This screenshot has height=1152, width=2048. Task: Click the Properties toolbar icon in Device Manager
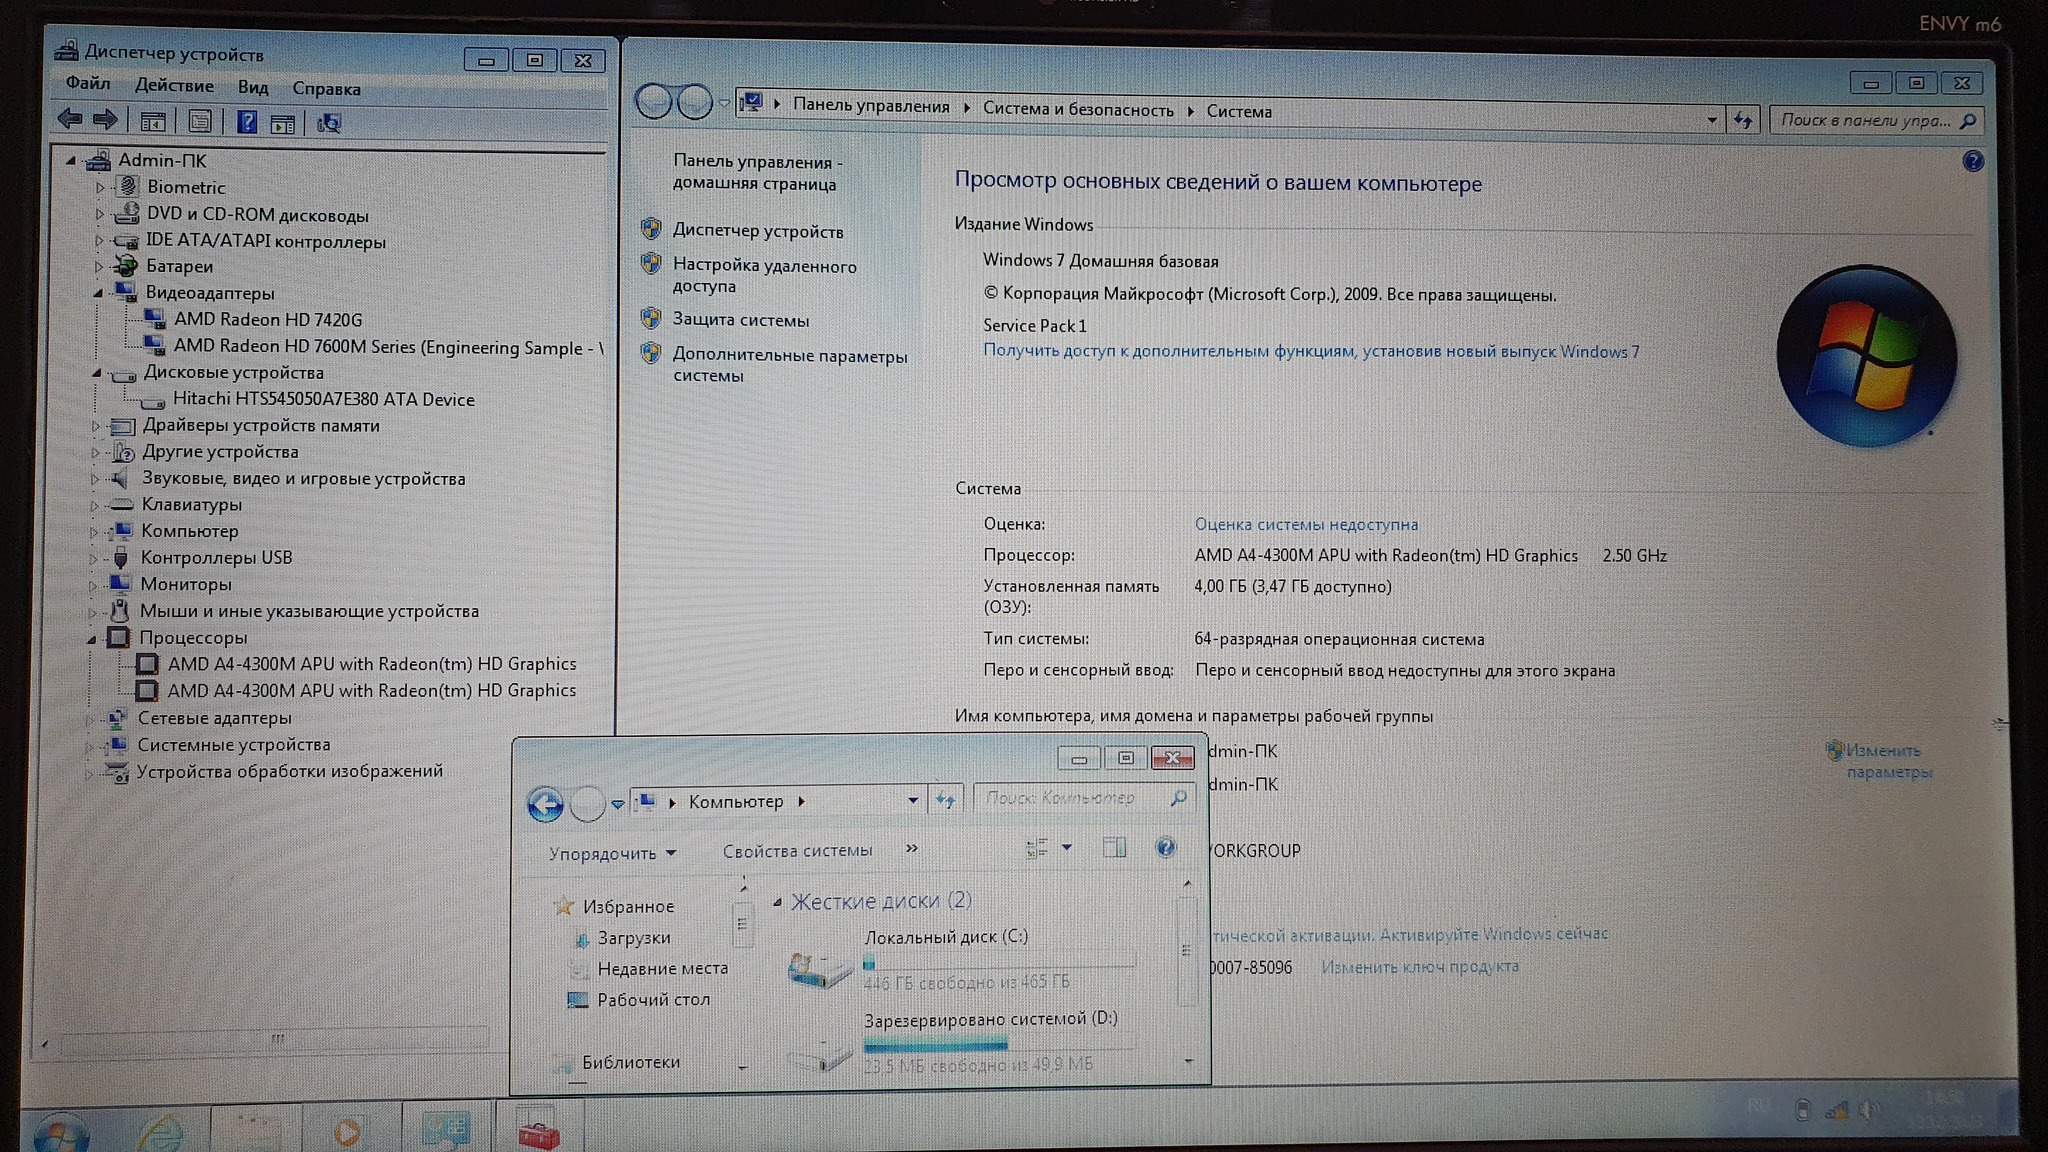click(200, 122)
